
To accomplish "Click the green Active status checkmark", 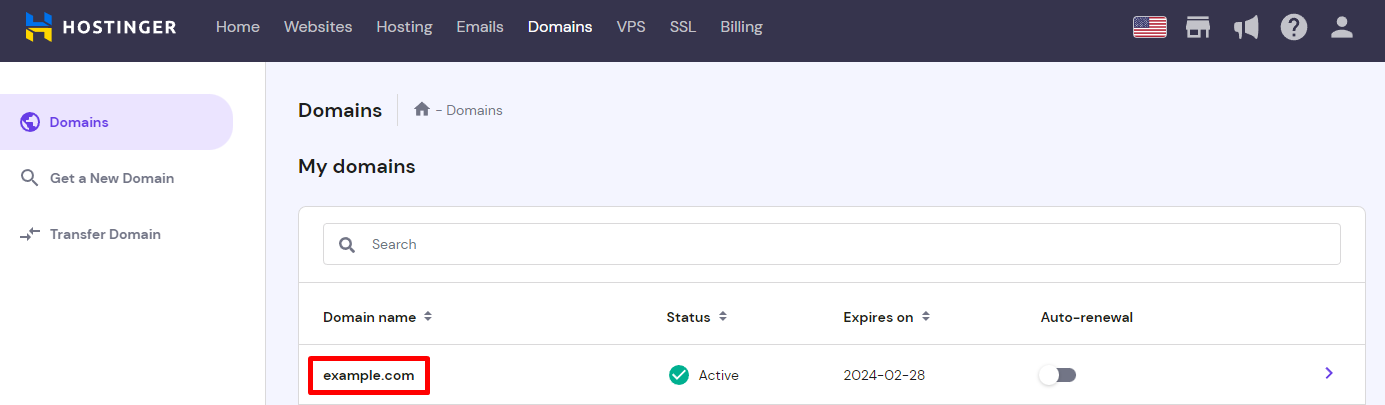I will pos(679,375).
